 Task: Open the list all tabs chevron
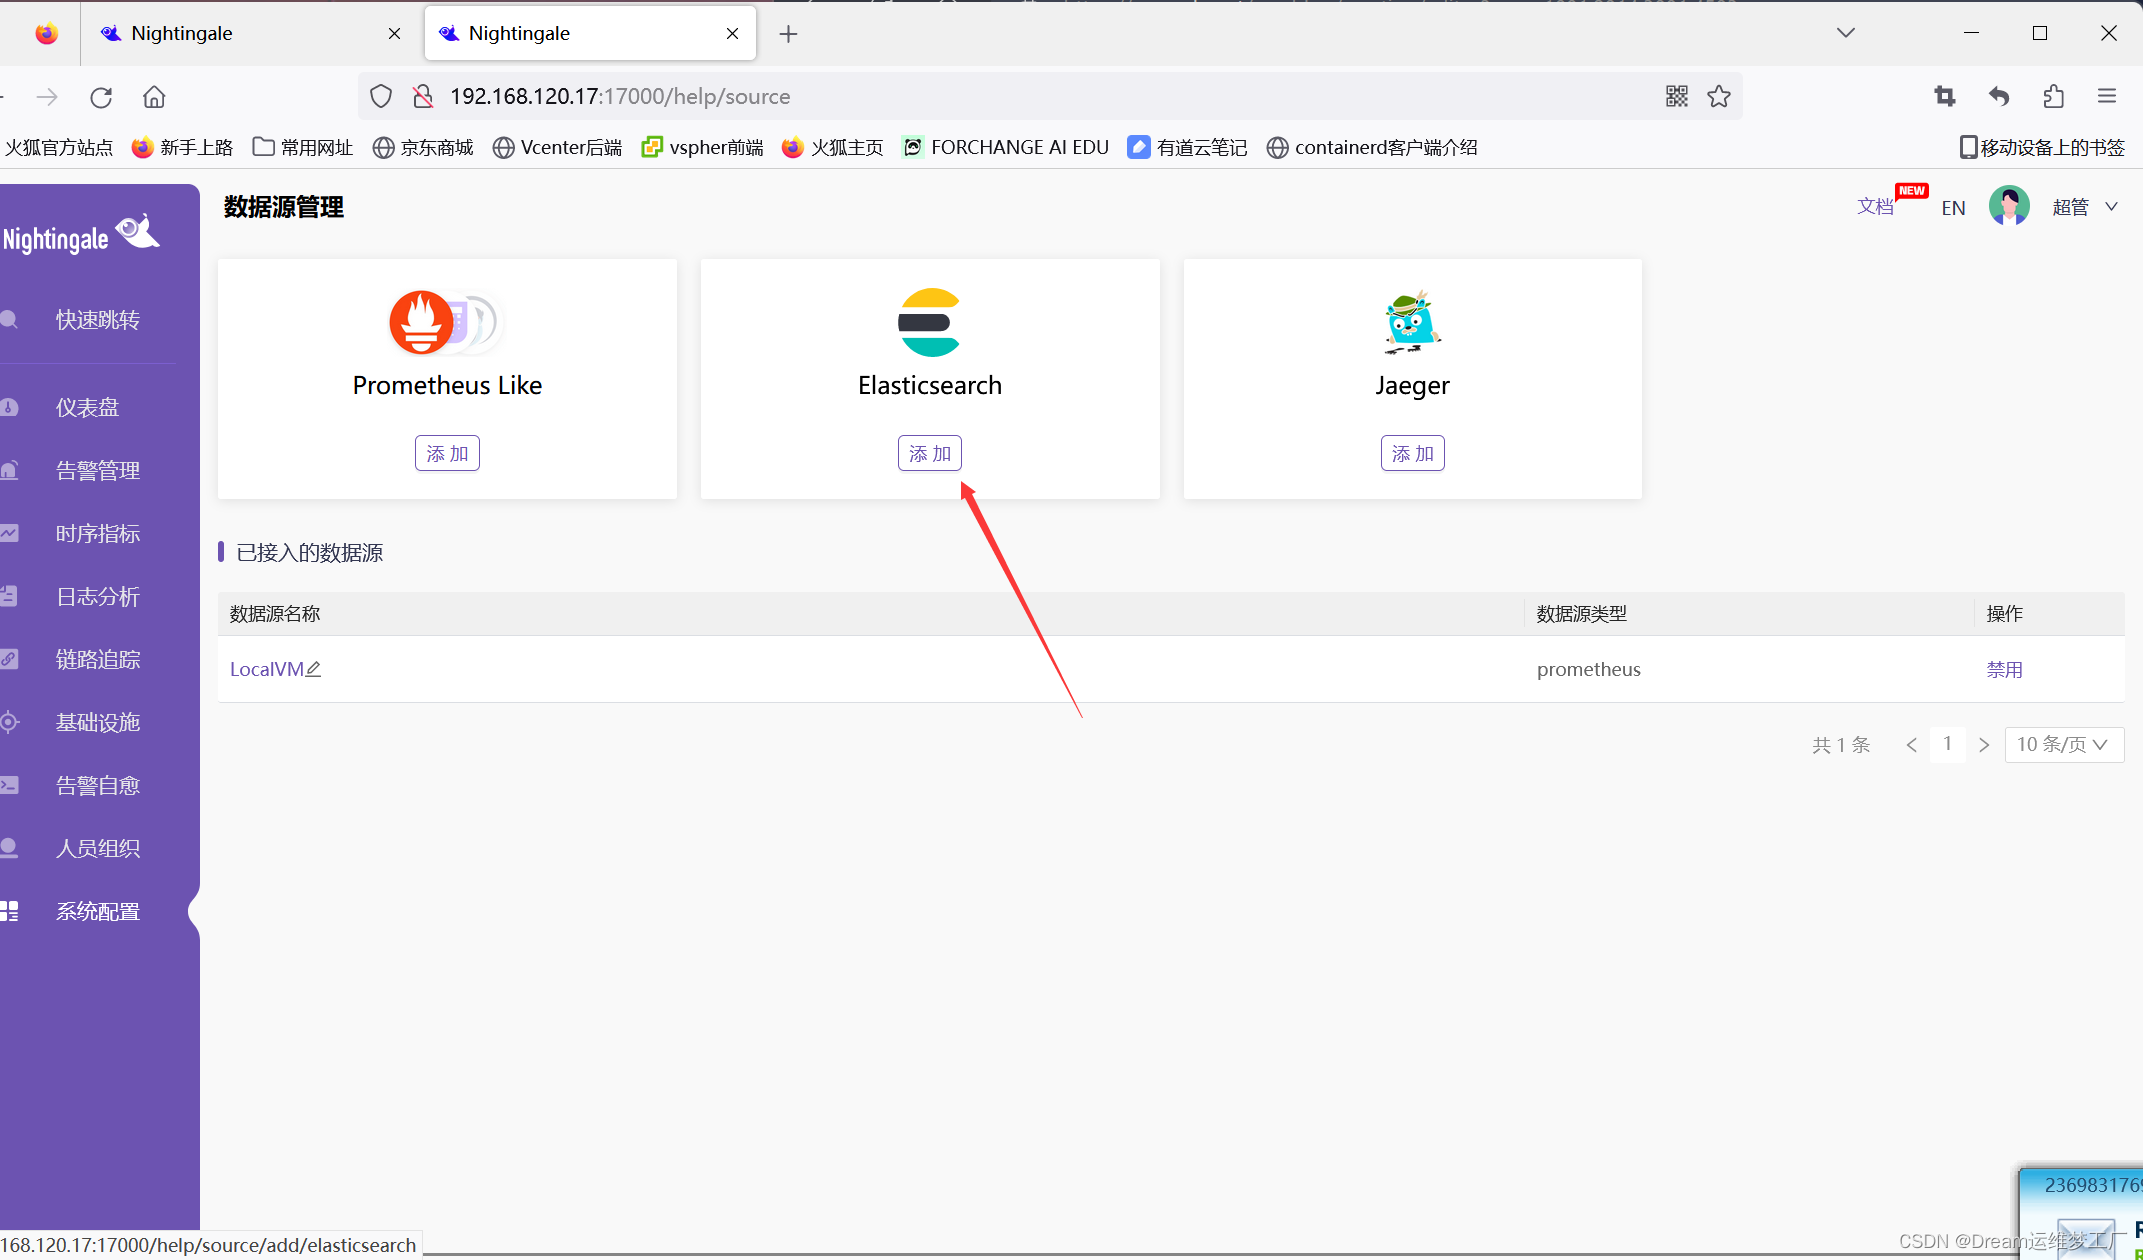pos(1846,33)
